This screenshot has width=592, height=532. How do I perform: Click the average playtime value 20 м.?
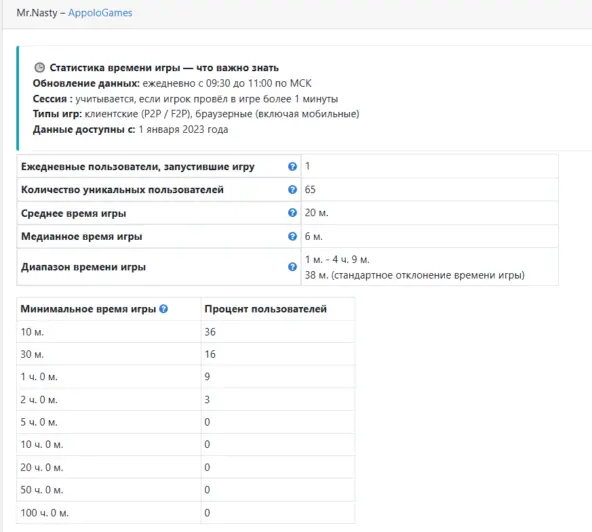click(x=316, y=213)
